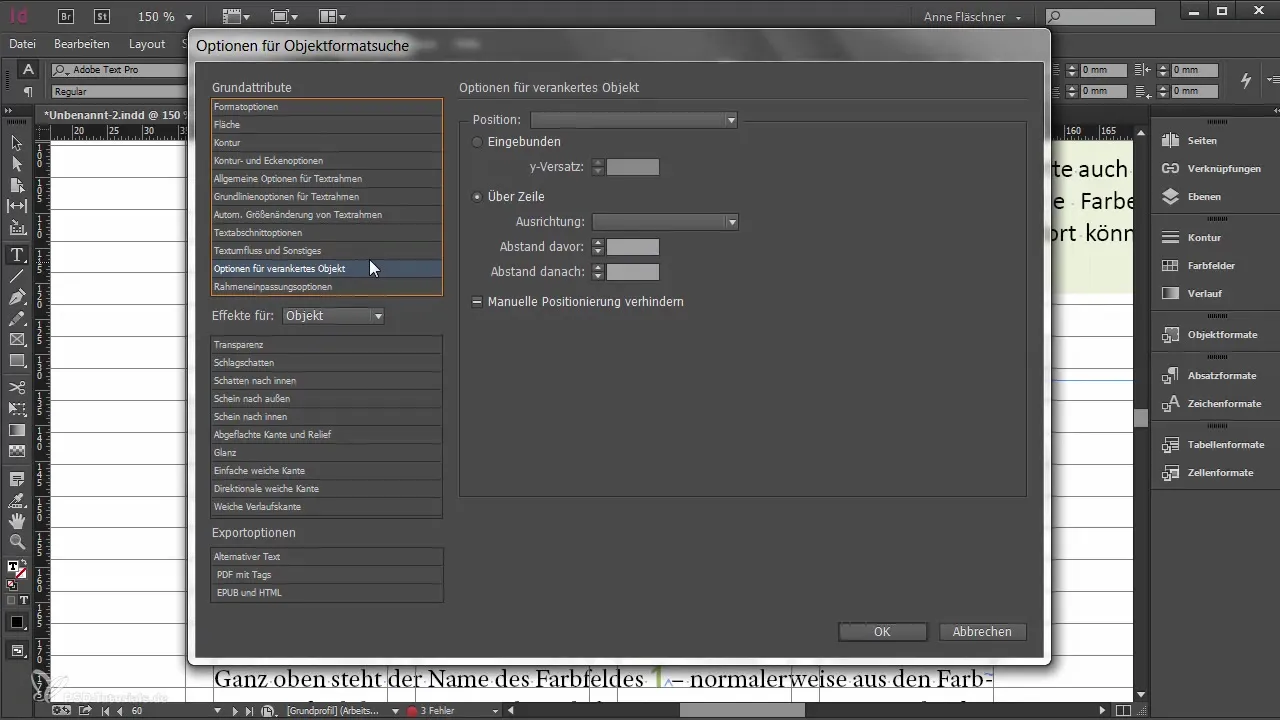This screenshot has width=1280, height=720.
Task: Select the Line tool
Action: 17,276
